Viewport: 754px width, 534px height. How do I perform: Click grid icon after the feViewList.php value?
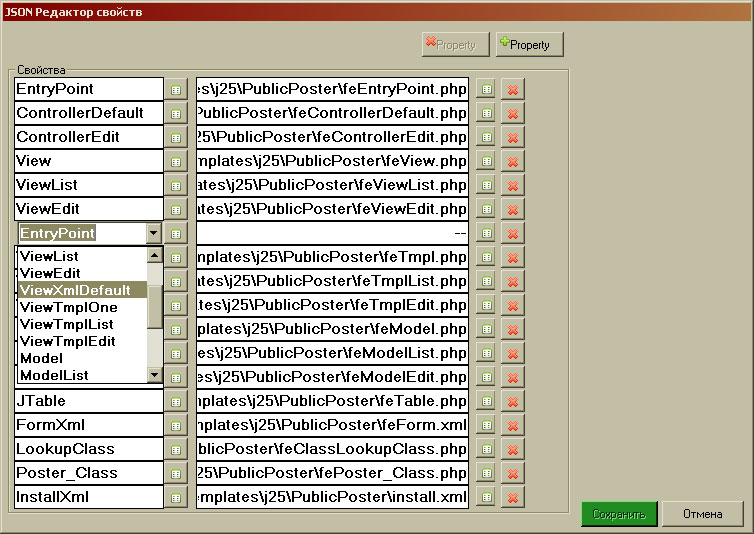point(487,186)
